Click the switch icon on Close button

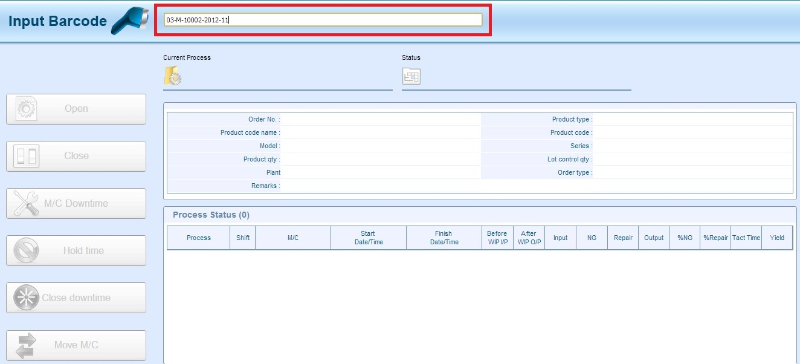click(x=26, y=156)
